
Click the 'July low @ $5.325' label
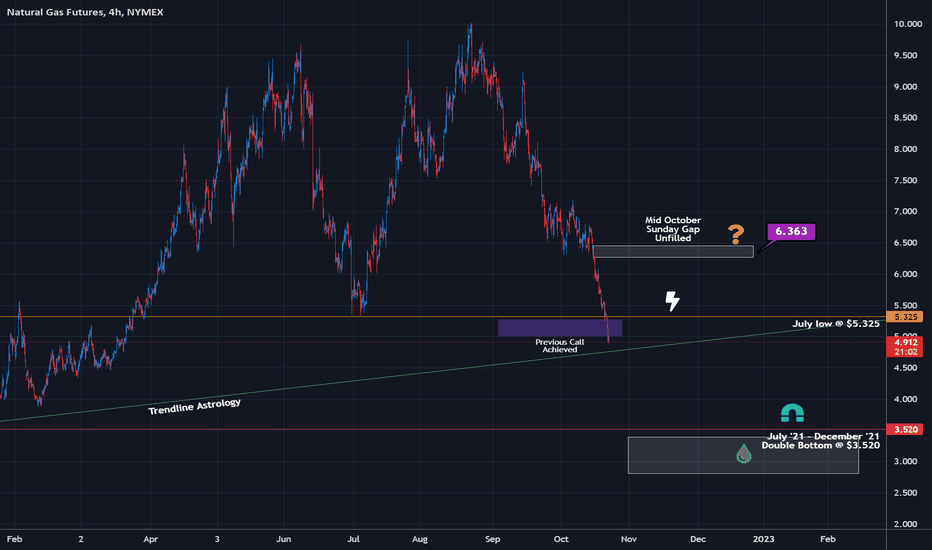click(836, 324)
